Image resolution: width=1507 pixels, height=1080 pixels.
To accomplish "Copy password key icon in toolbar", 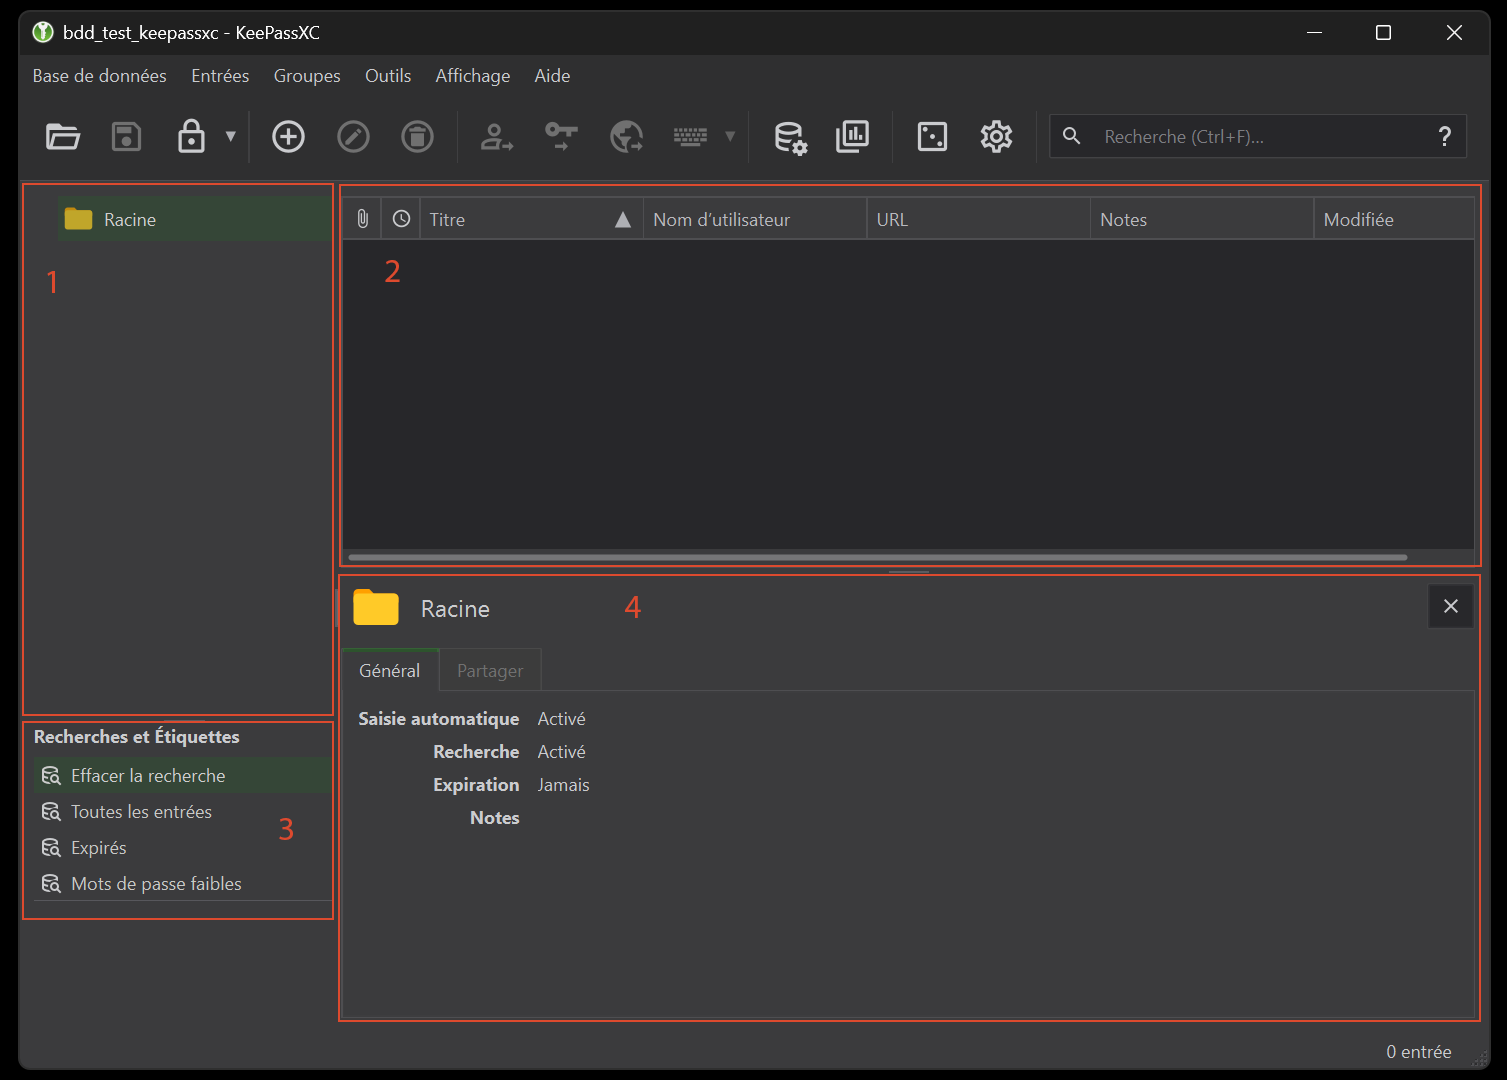I will [561, 136].
